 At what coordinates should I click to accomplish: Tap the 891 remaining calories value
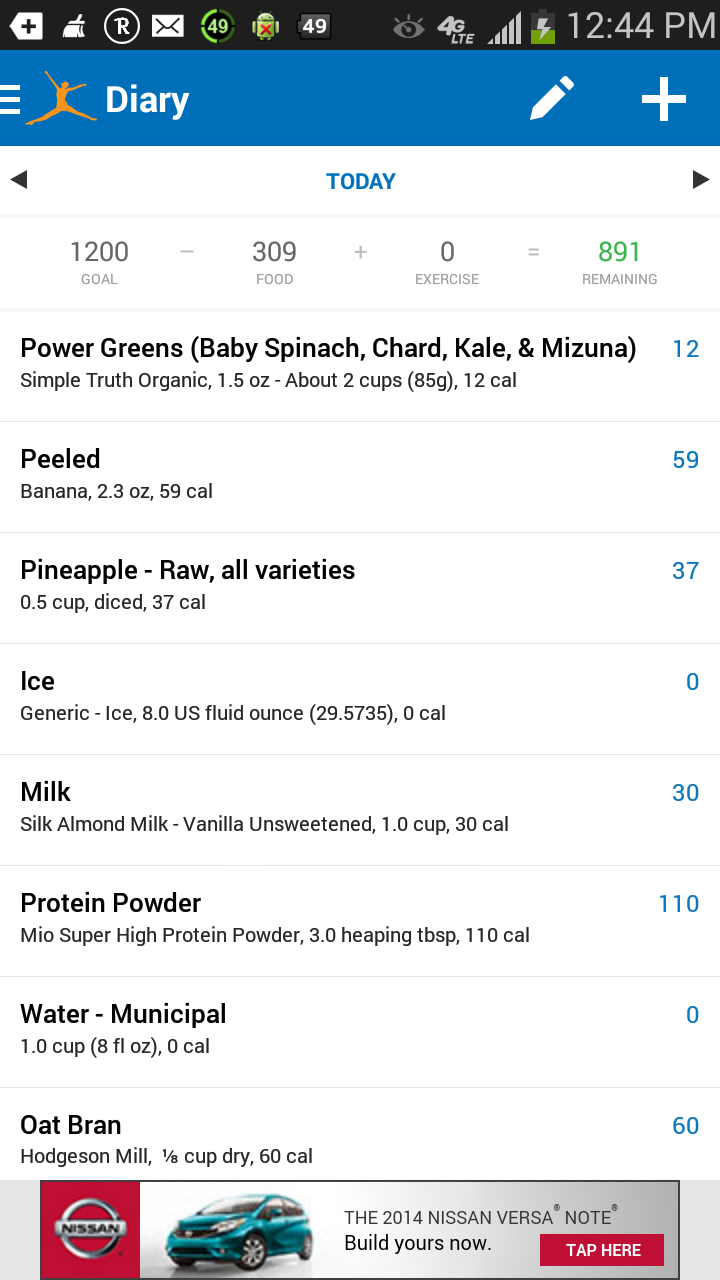pos(619,252)
